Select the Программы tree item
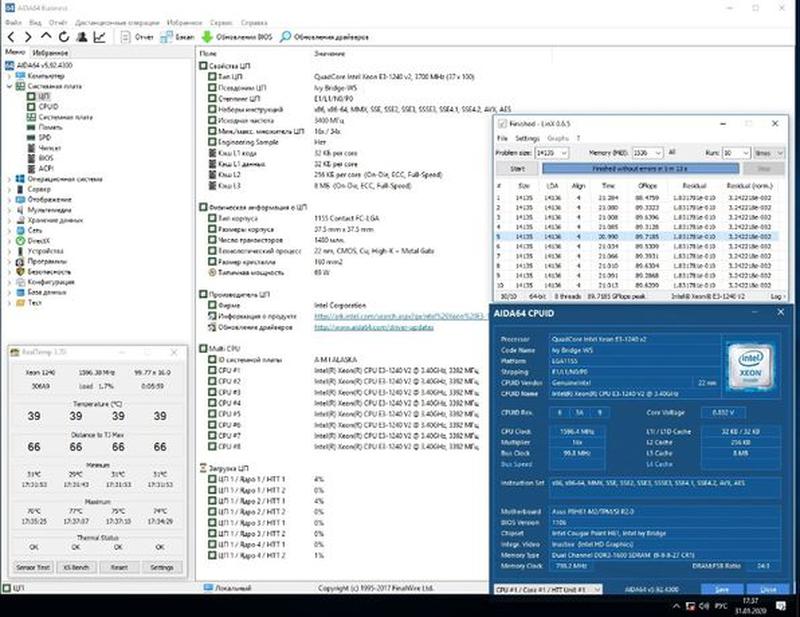This screenshot has height=617, width=800. [41, 261]
